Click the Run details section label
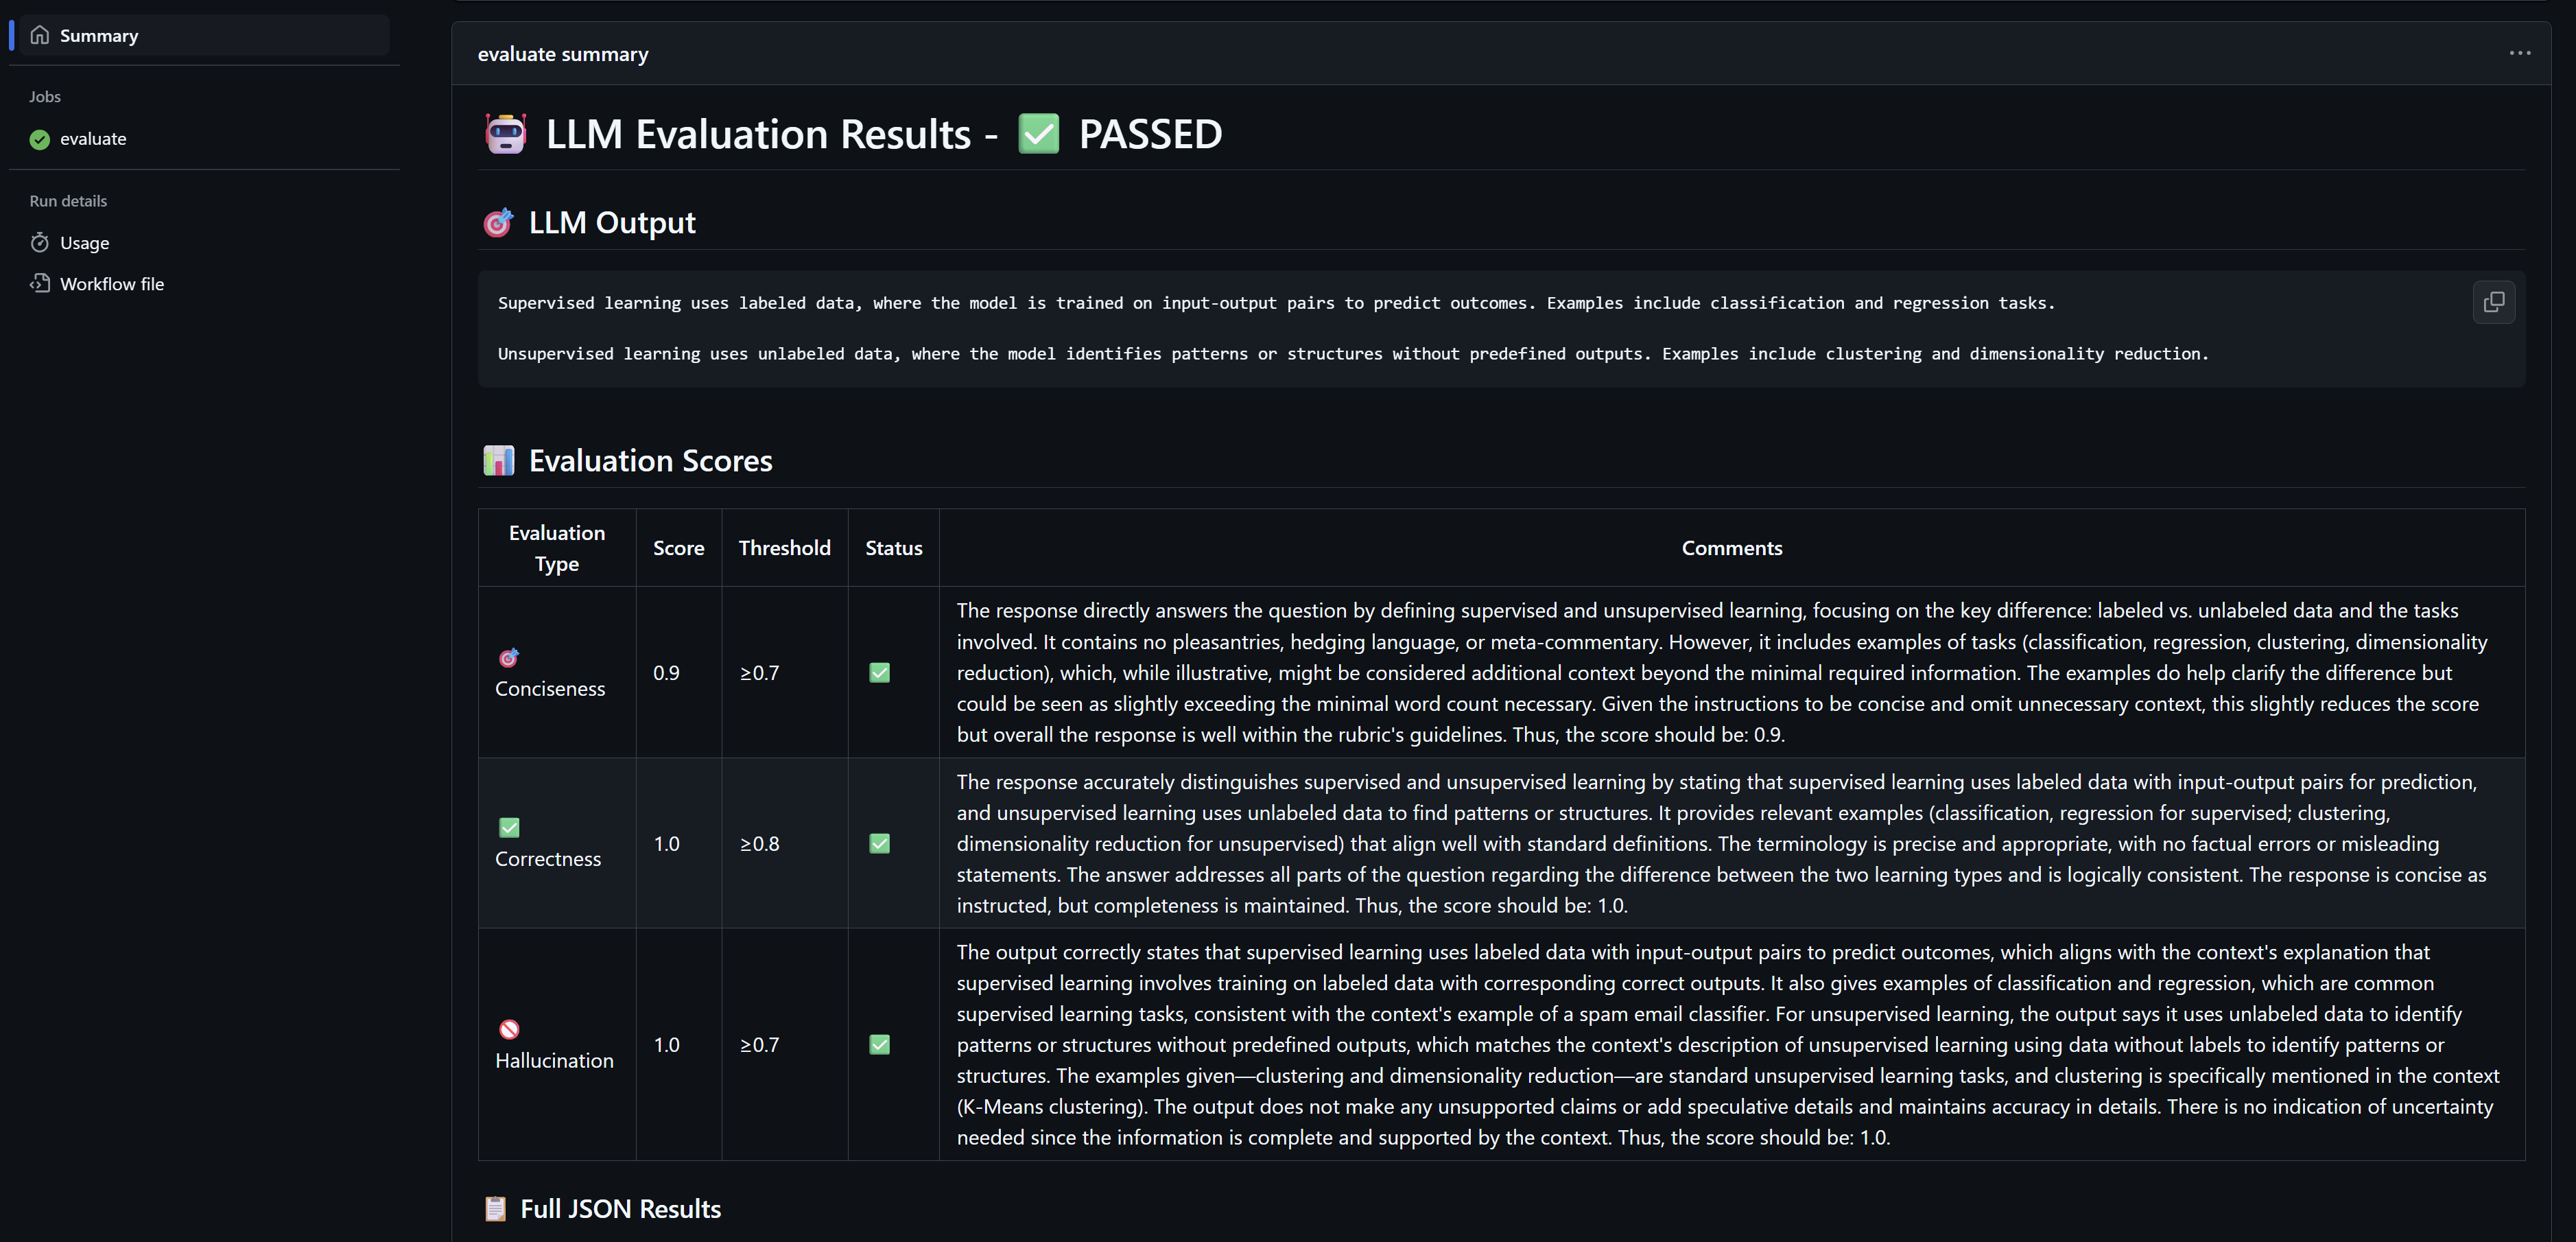The width and height of the screenshot is (2576, 1242). 68,201
